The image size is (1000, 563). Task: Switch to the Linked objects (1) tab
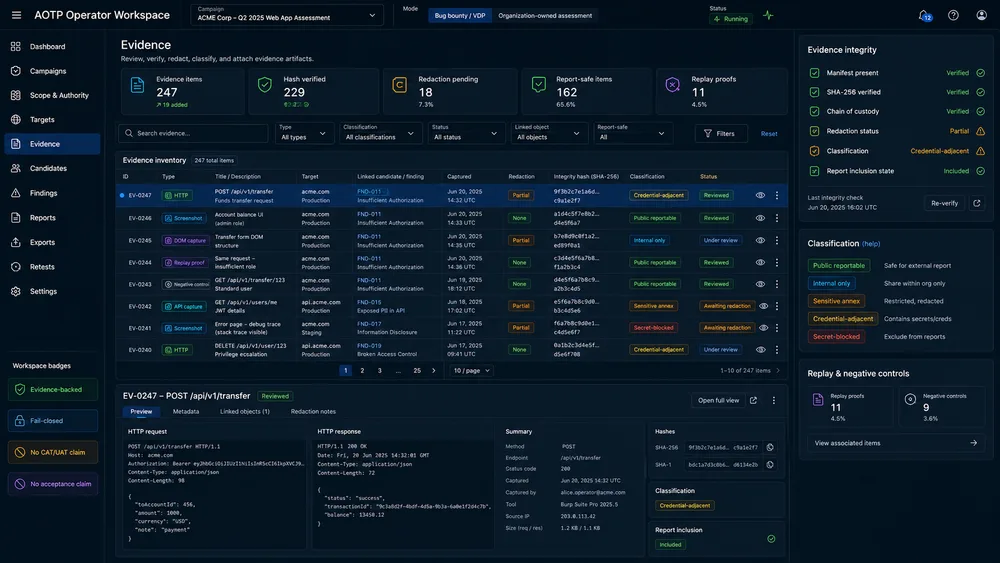(245, 411)
